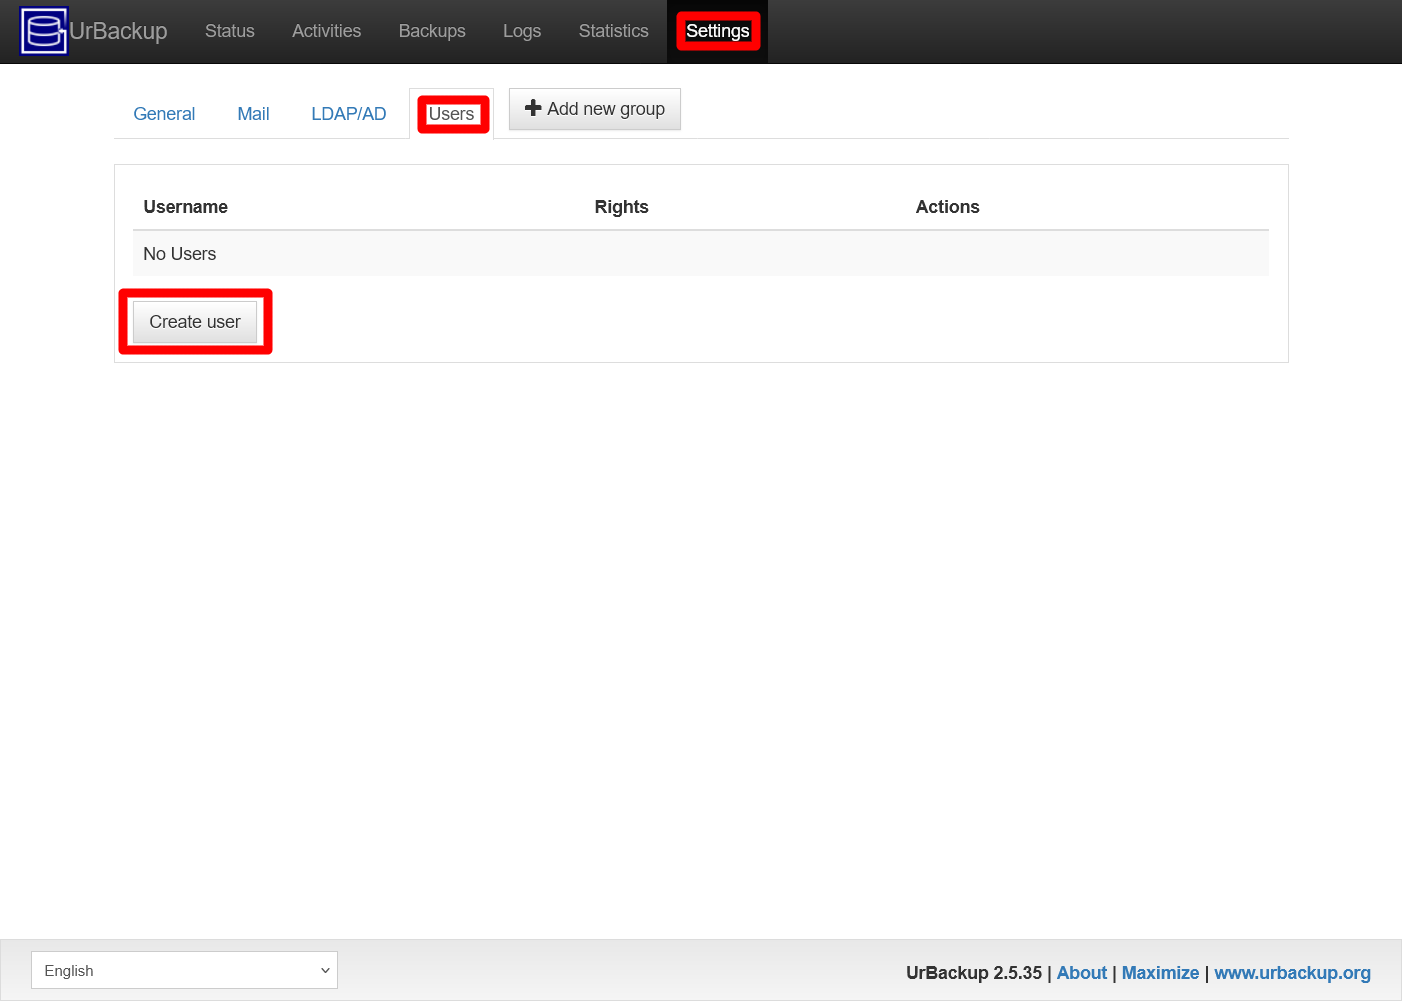Image resolution: width=1402 pixels, height=1008 pixels.
Task: Open the About dialog link
Action: (x=1082, y=972)
